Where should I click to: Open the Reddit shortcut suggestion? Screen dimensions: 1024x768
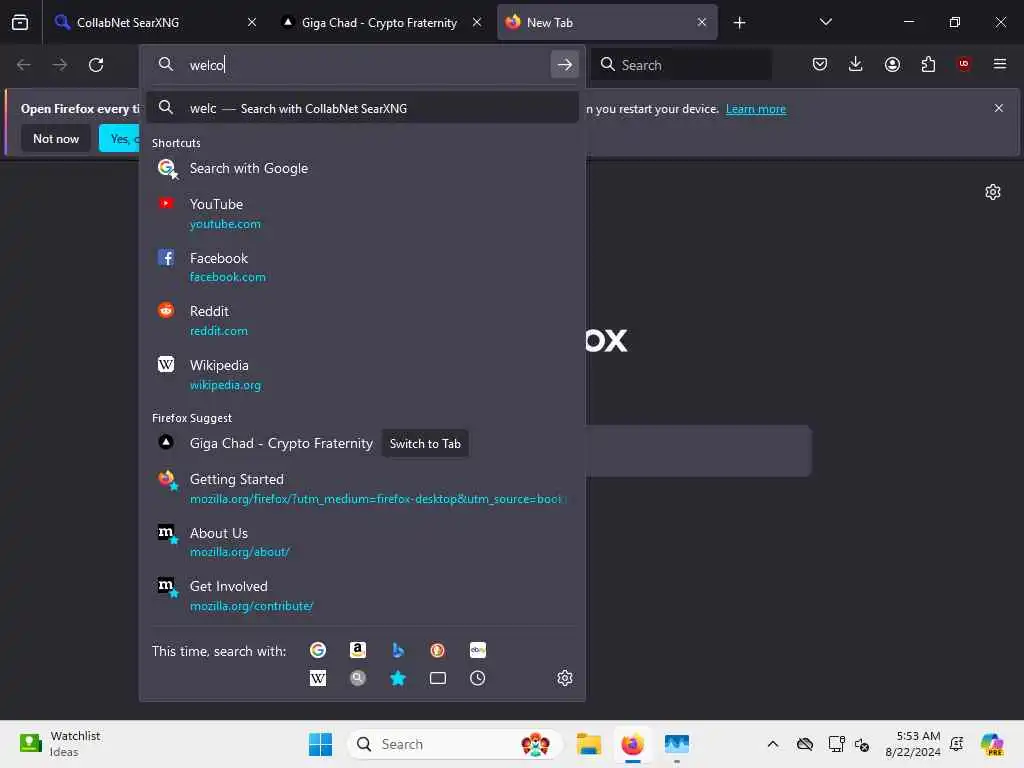(x=362, y=321)
